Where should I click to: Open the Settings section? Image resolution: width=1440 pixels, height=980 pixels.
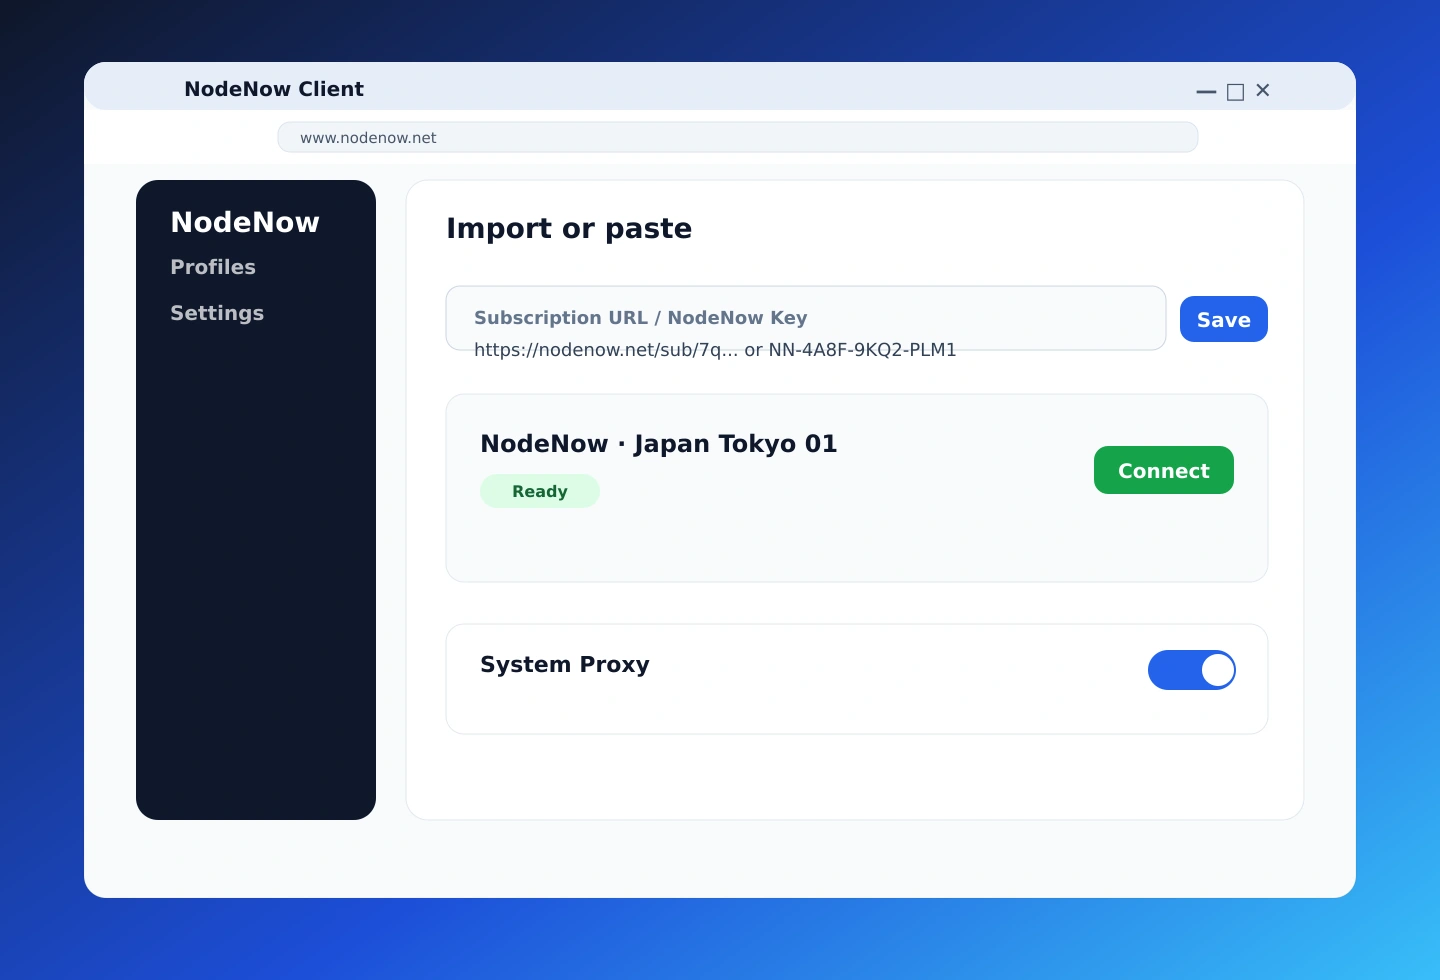pyautogui.click(x=217, y=313)
